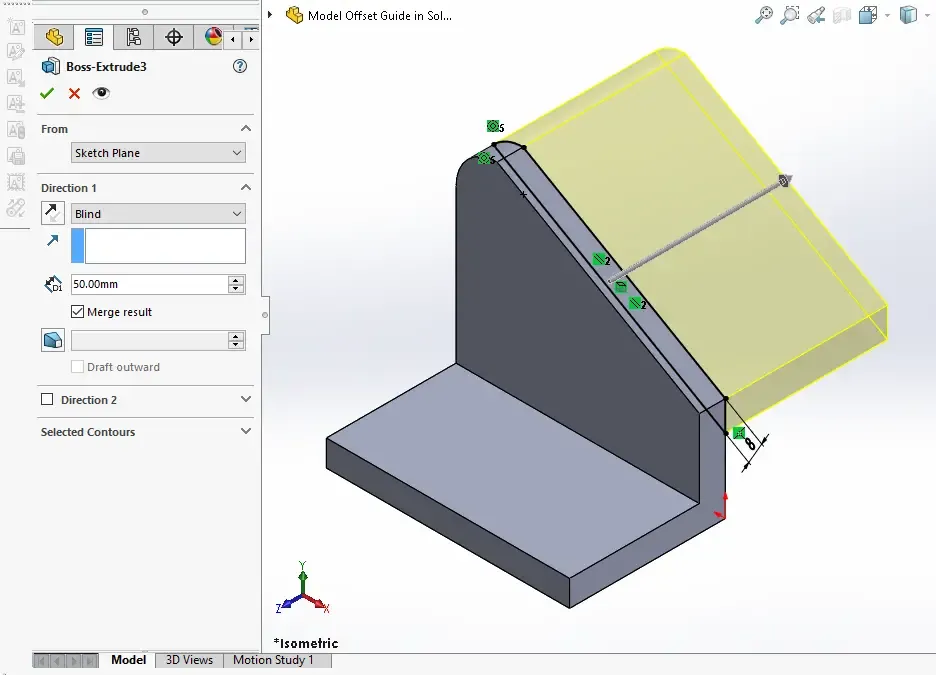Open the PropertyManager help button
The image size is (936, 675).
coord(239,66)
